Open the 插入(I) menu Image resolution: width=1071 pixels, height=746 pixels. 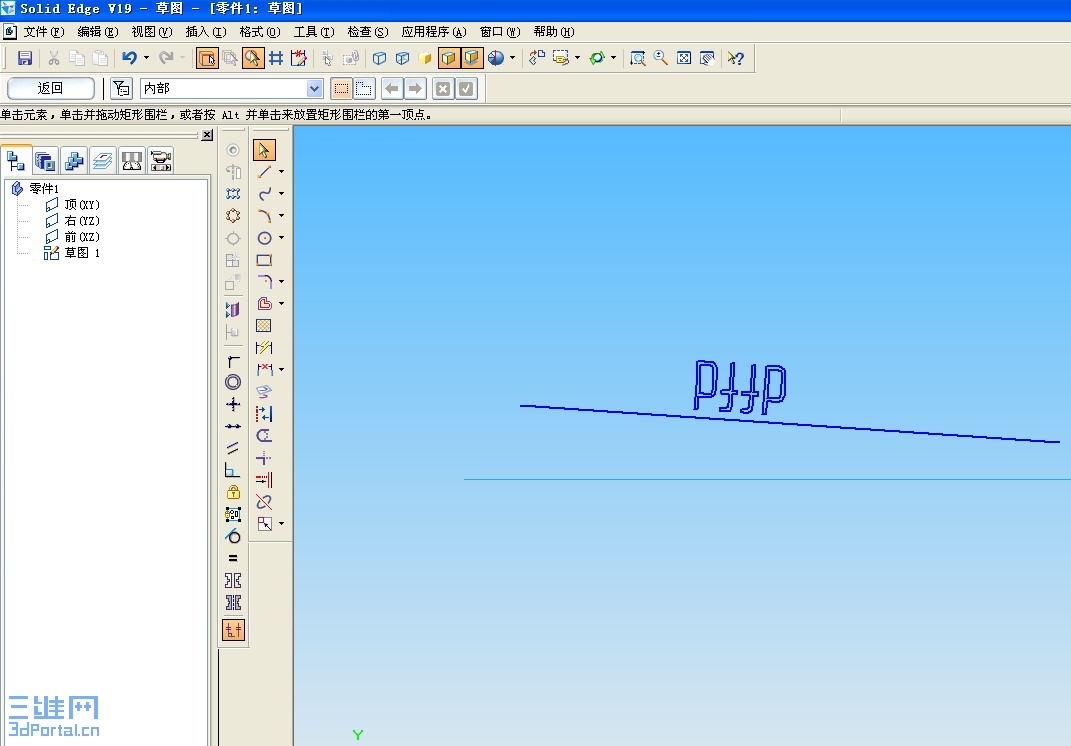[206, 32]
